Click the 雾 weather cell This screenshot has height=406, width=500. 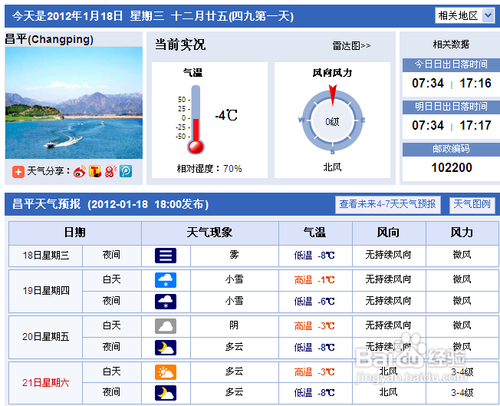[x=234, y=255]
